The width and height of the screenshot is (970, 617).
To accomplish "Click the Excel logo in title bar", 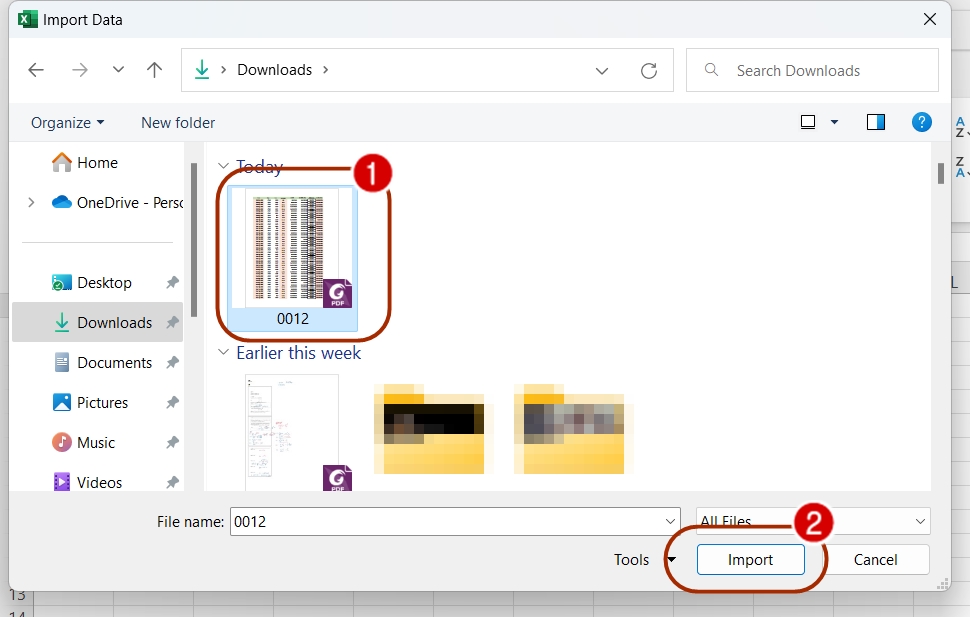I will [26, 19].
